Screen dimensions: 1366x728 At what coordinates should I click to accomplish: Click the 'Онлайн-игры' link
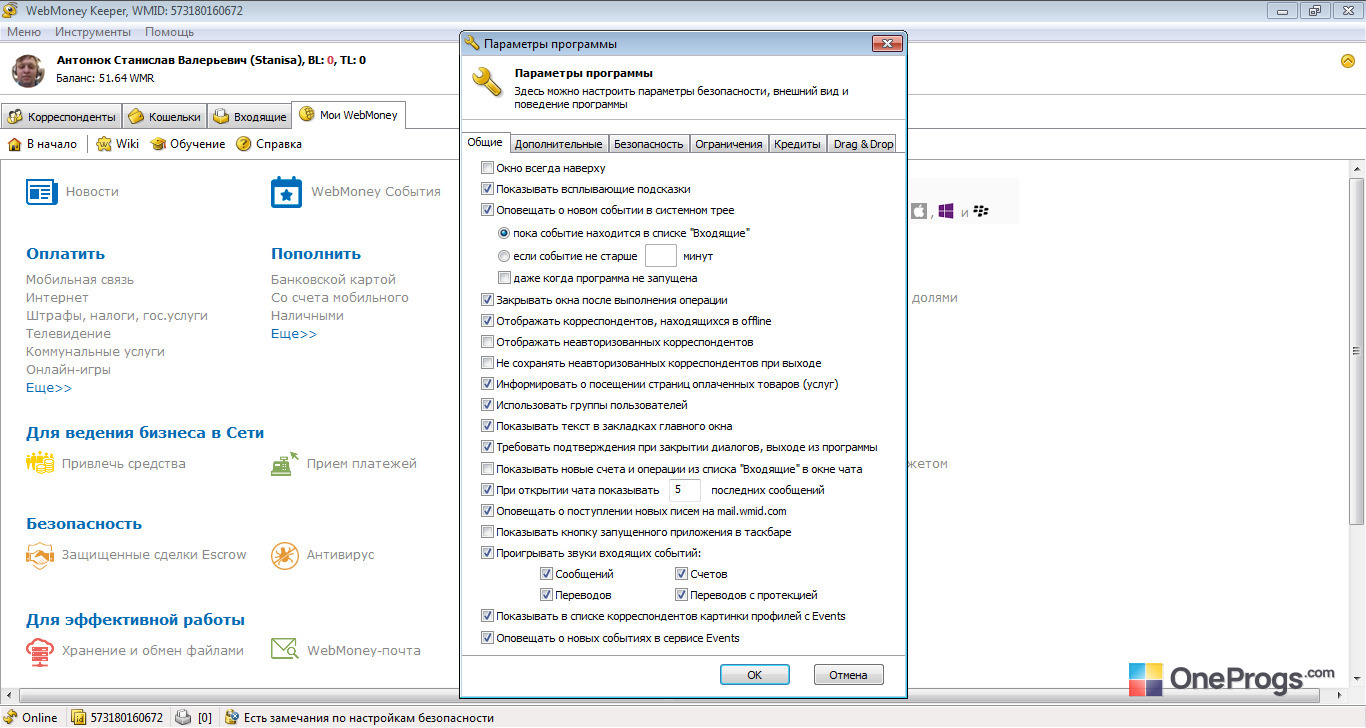[x=69, y=370]
